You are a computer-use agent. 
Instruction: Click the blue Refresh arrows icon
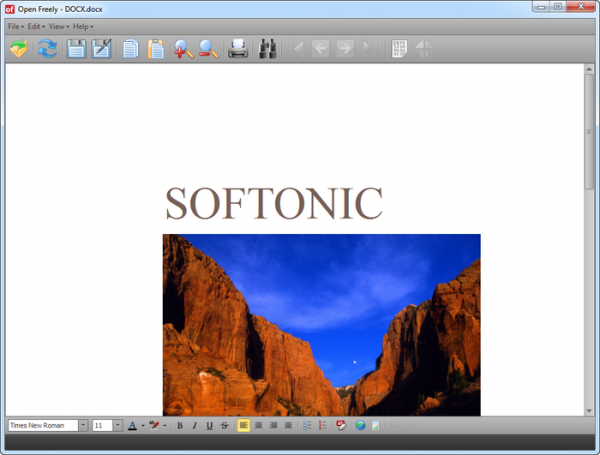[x=47, y=49]
